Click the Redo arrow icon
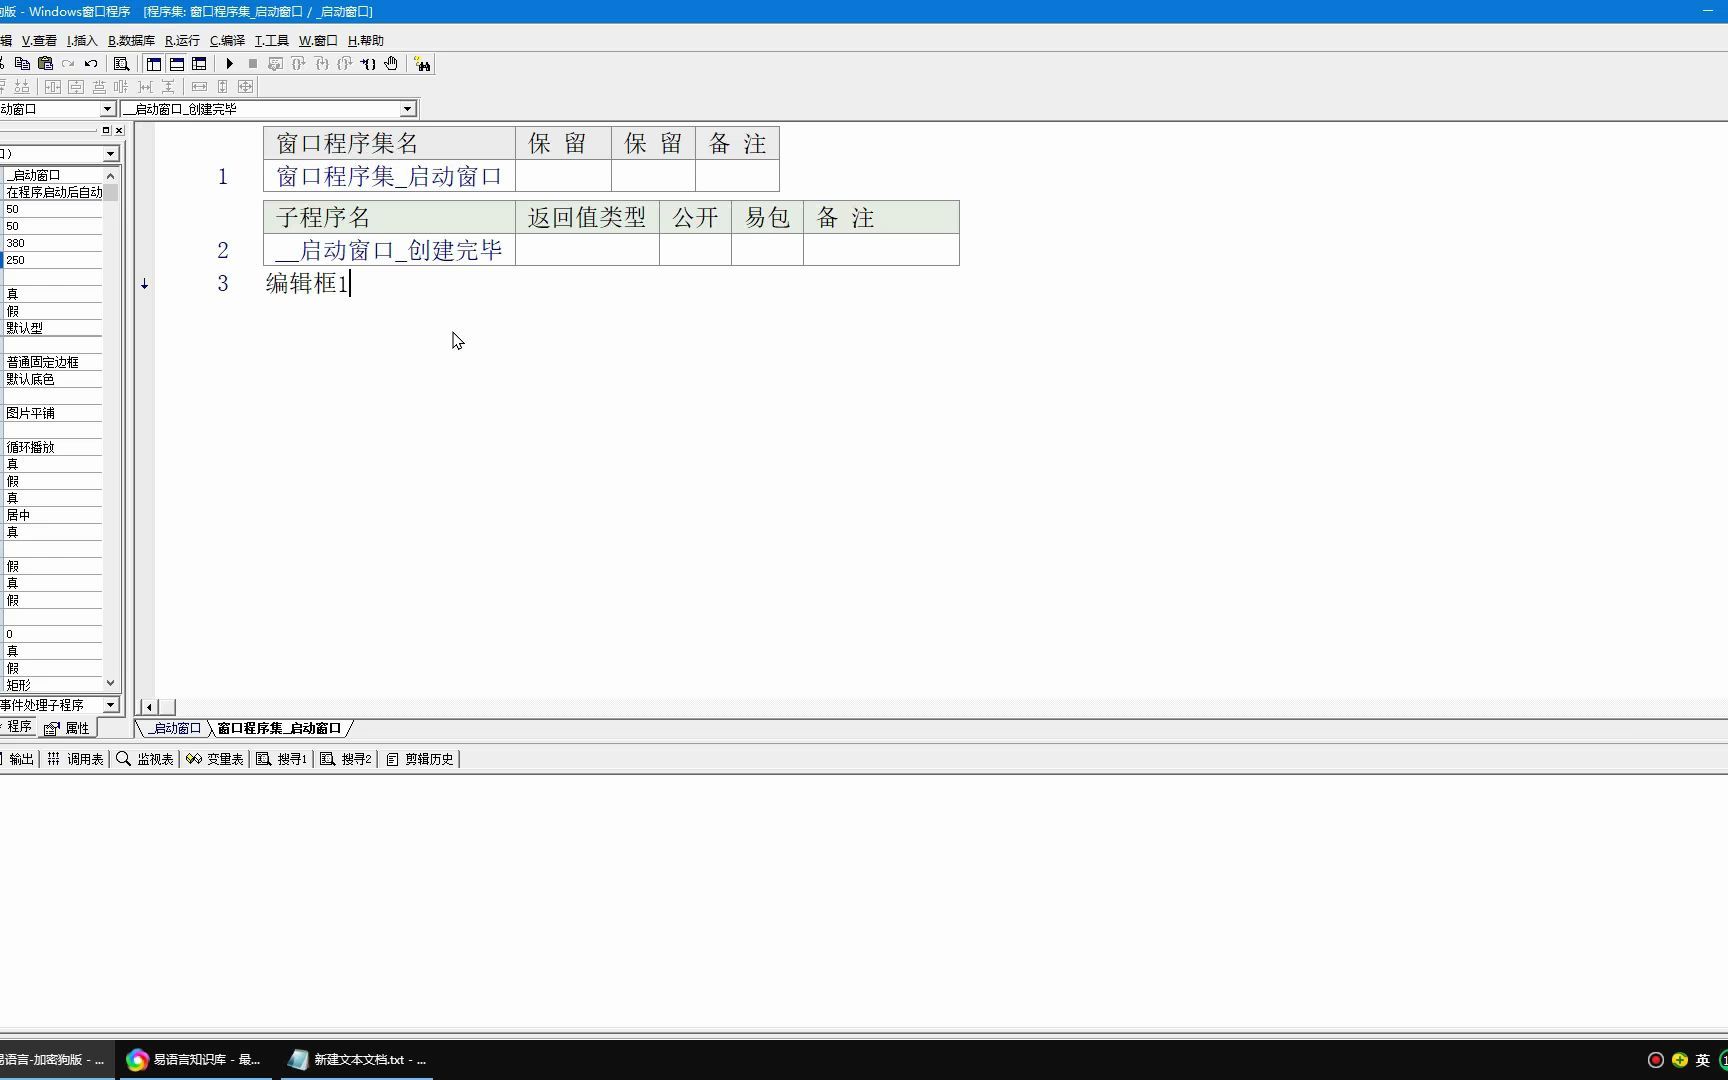 point(68,64)
